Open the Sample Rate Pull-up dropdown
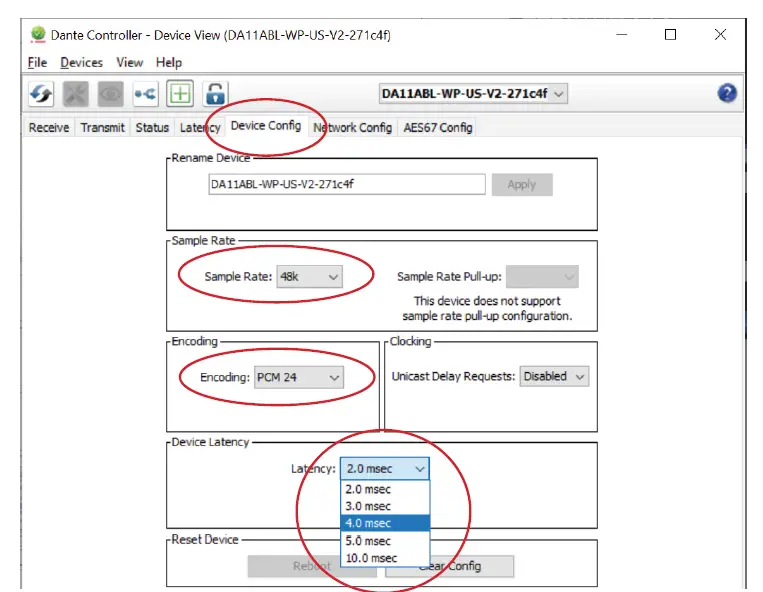This screenshot has height=592, width=763. tap(542, 277)
